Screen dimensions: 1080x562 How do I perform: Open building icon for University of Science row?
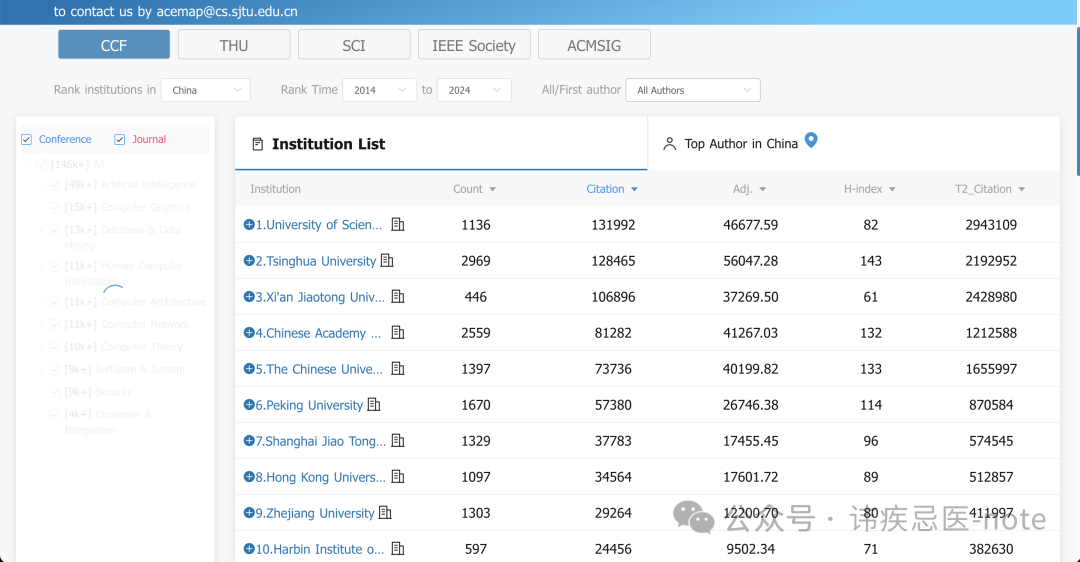pos(397,225)
